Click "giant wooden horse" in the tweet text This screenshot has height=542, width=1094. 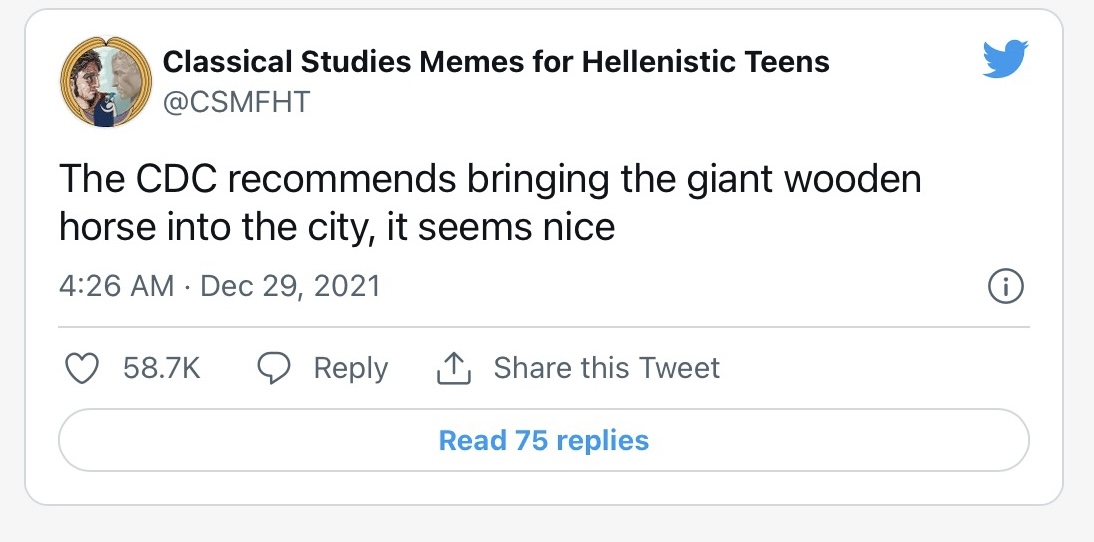pos(760,181)
